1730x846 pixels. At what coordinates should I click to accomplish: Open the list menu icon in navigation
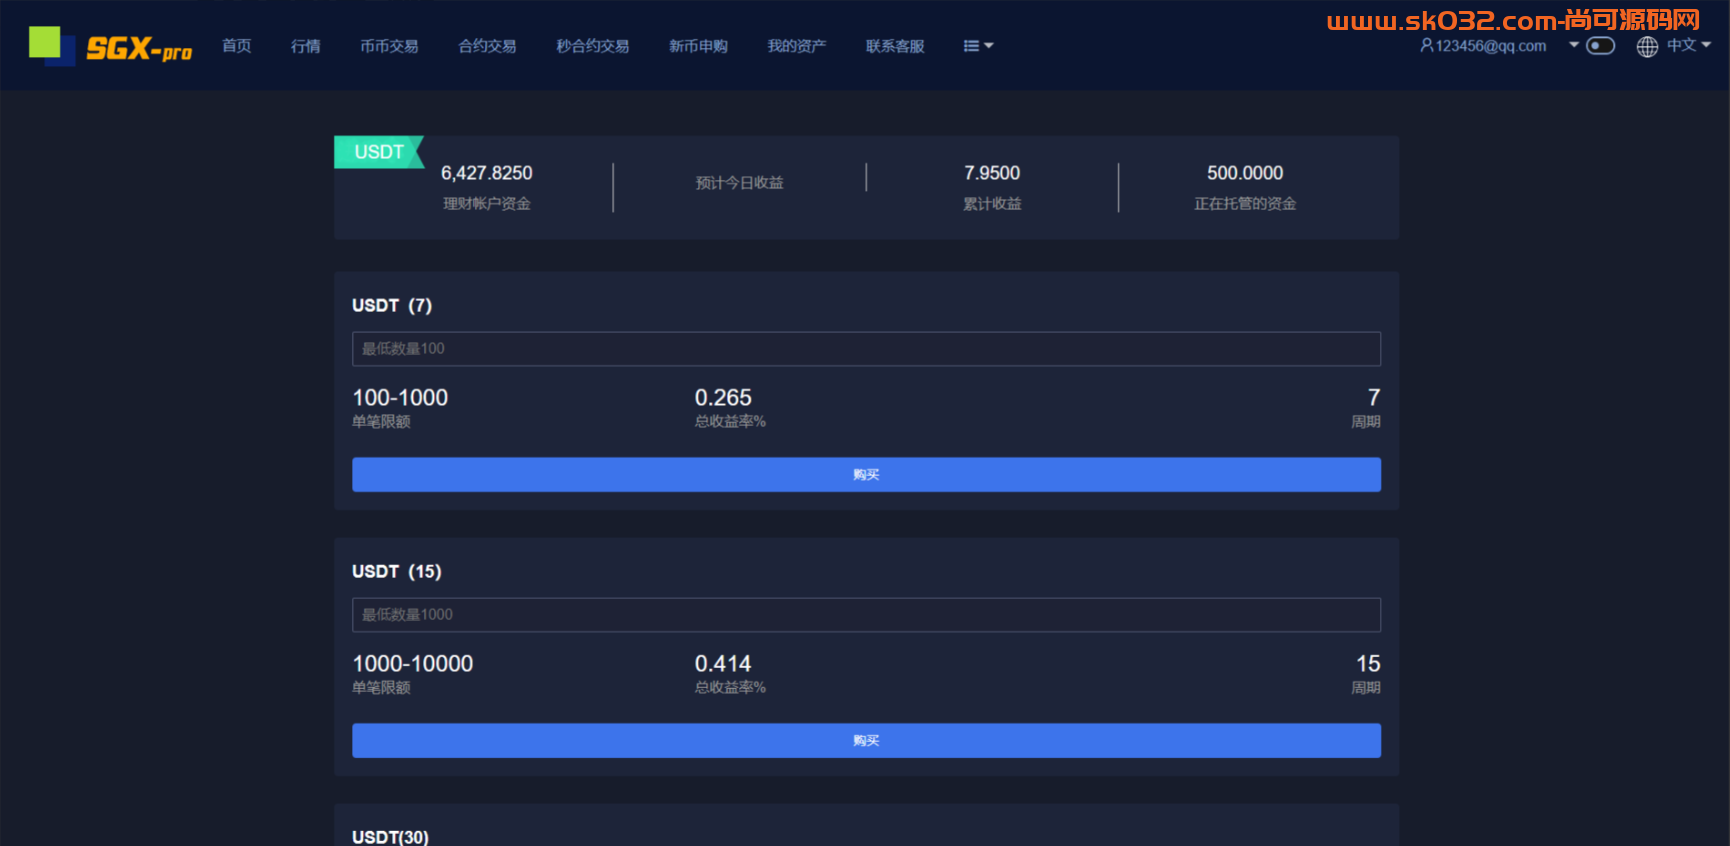[978, 46]
